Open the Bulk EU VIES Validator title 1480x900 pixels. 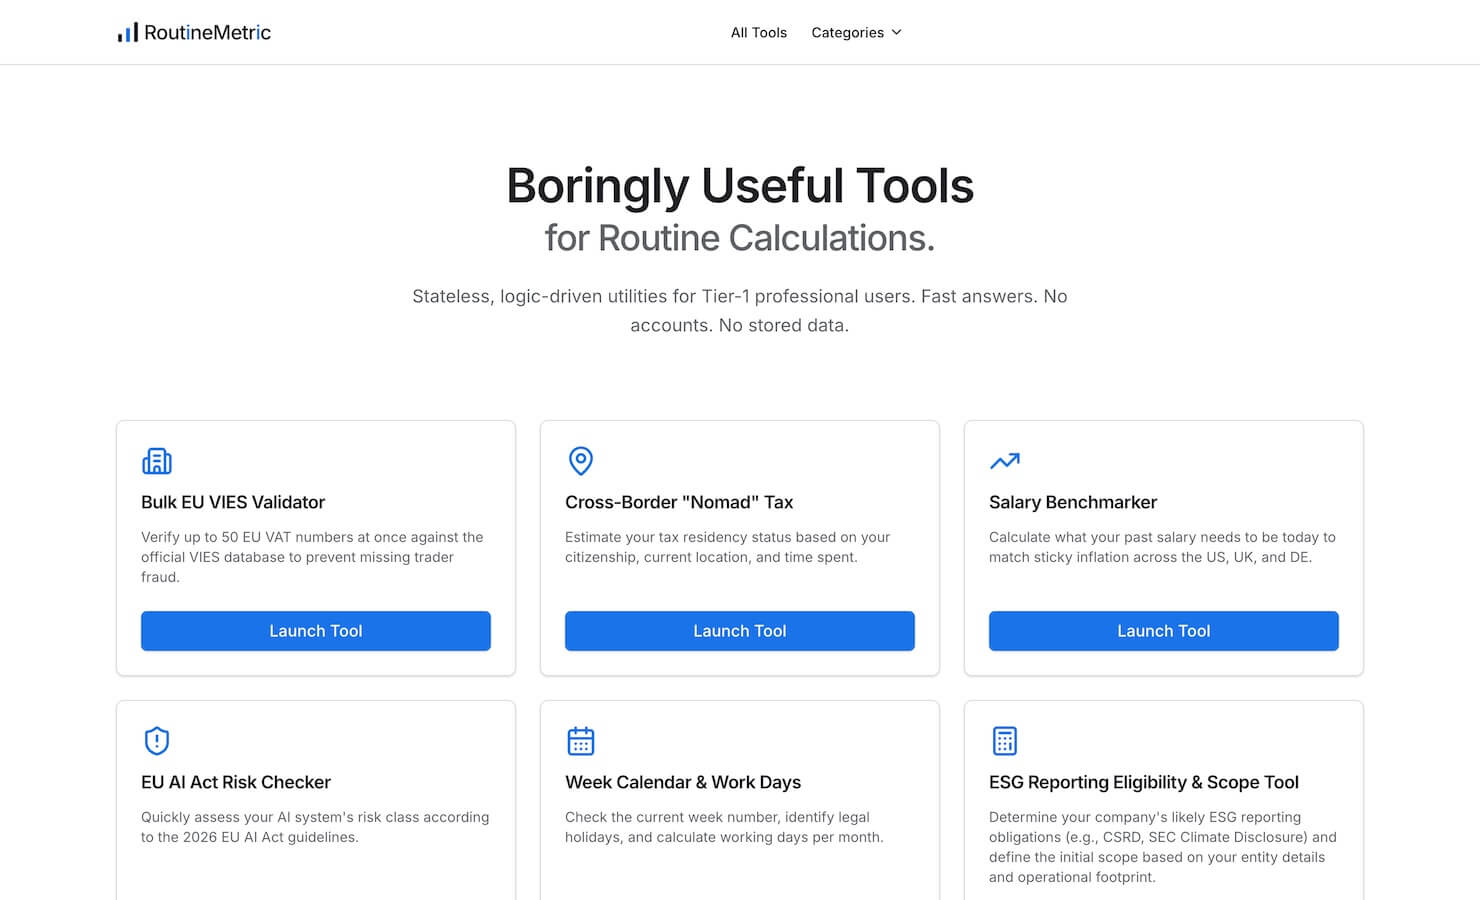point(233,502)
